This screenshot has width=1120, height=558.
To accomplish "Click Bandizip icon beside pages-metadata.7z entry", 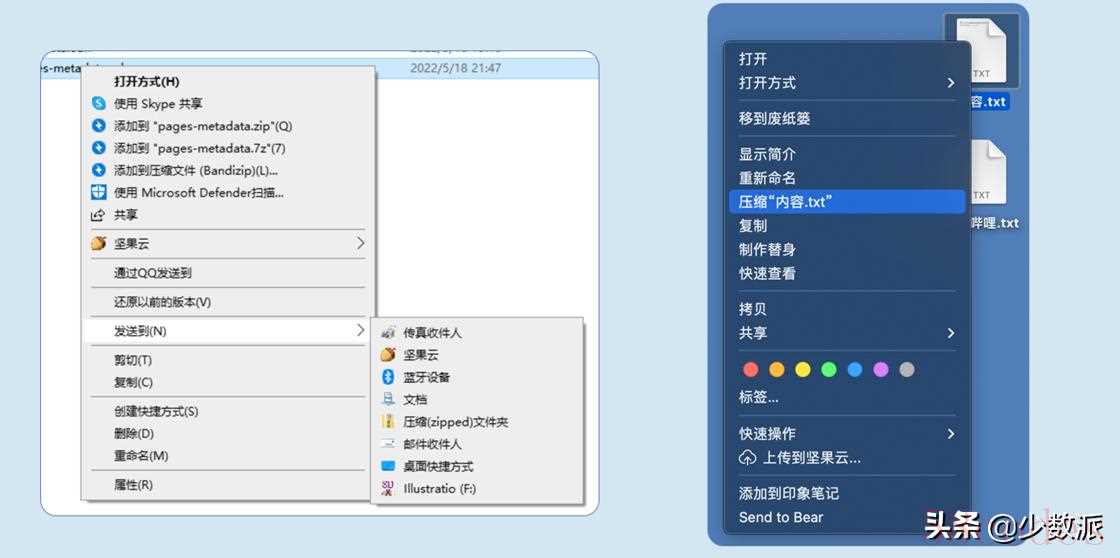I will [x=99, y=148].
